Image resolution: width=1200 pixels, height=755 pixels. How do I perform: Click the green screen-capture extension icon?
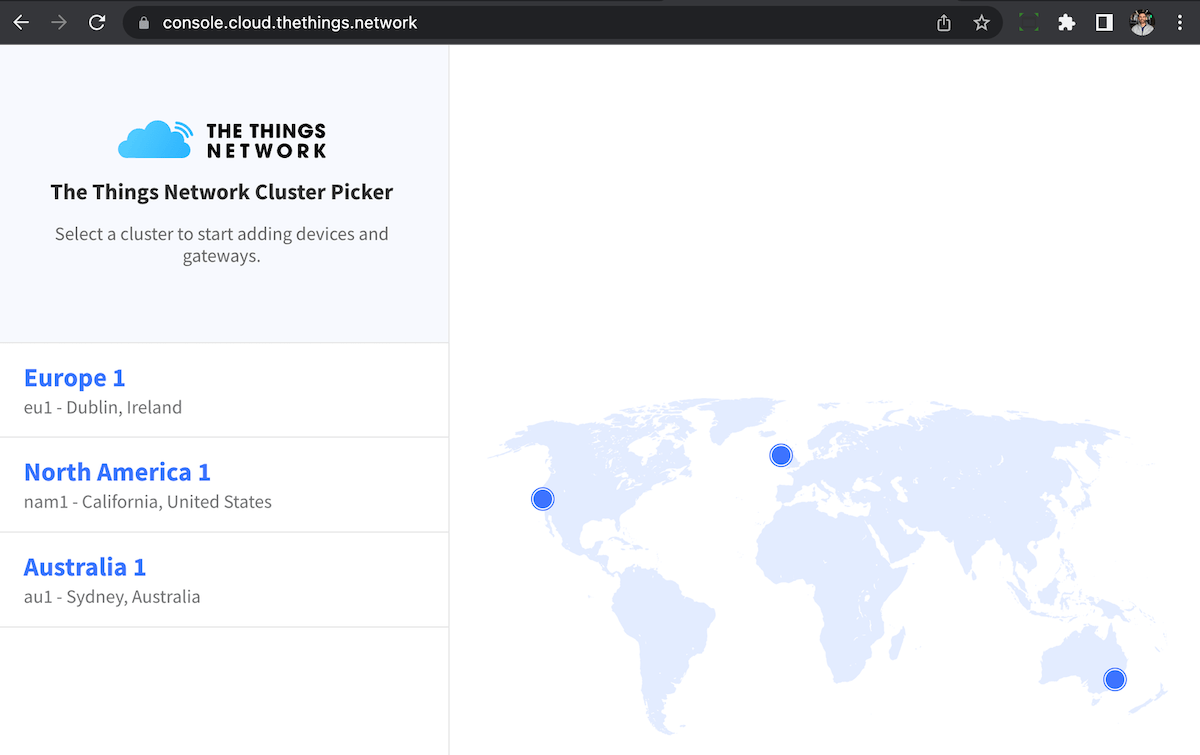pyautogui.click(x=1028, y=22)
